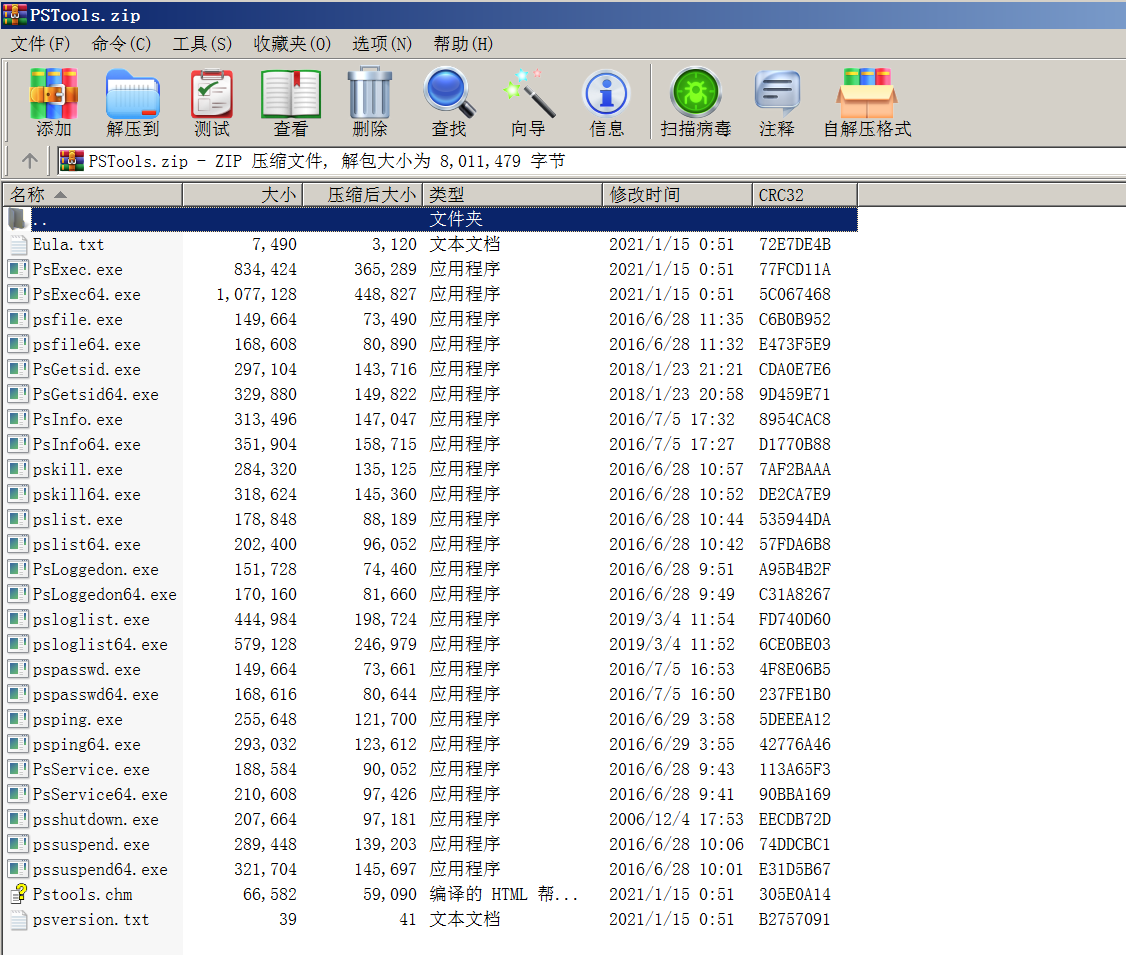Select PsLoggedon.exe file name

[x=96, y=569]
